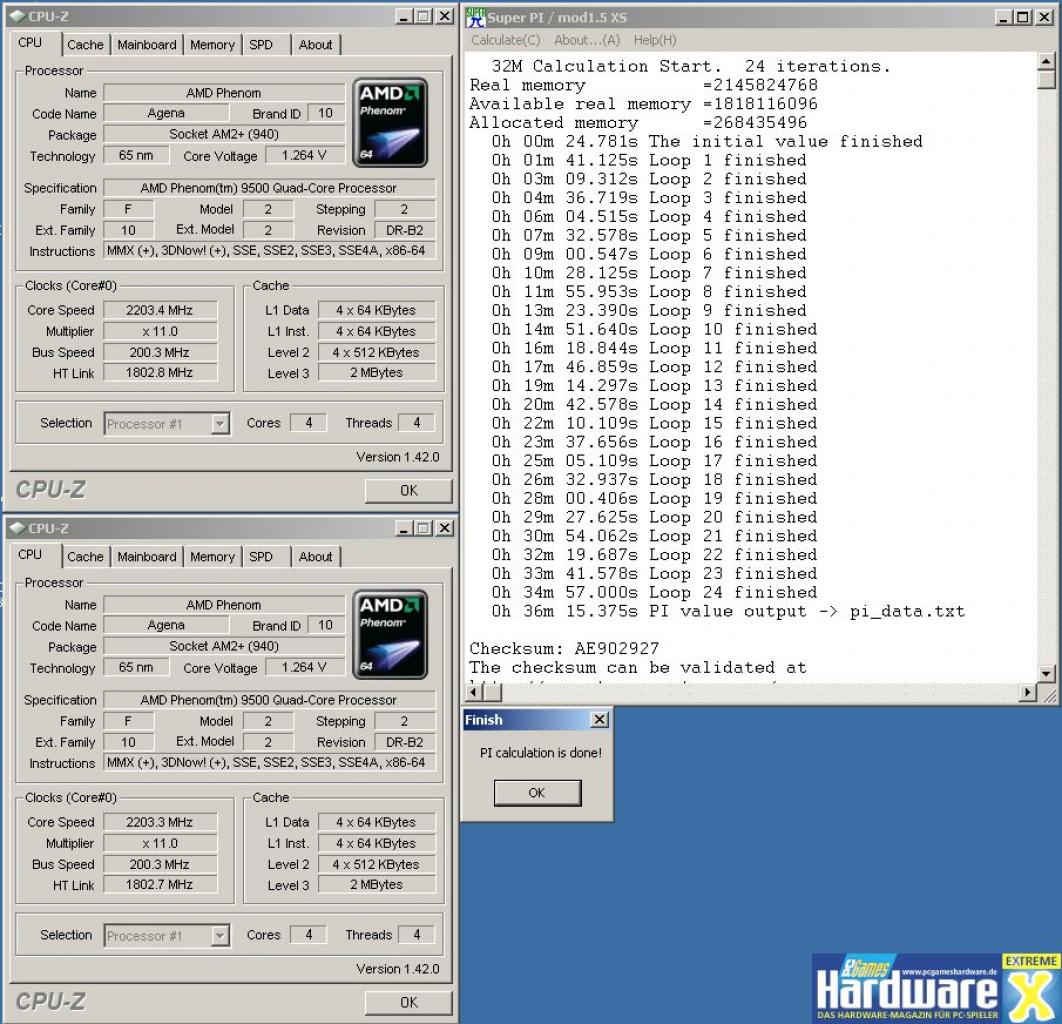
Task: Open Processor #1 dropdown in top CPU-Z
Action: pyautogui.click(x=219, y=424)
